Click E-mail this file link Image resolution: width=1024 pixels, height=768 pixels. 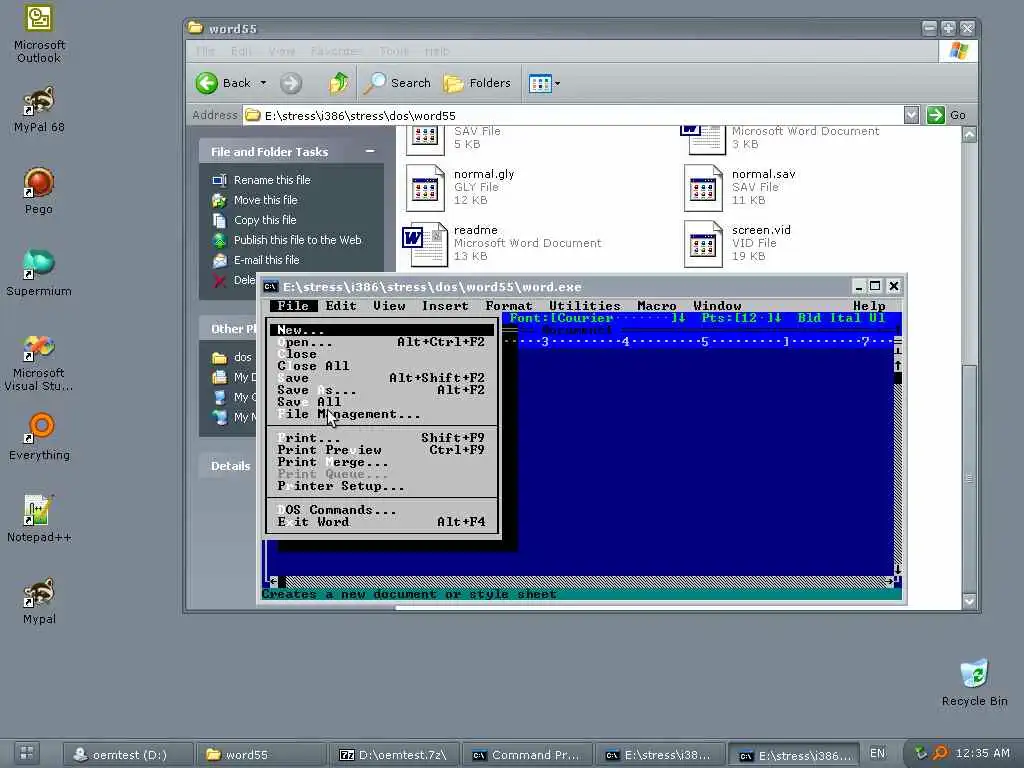[x=266, y=260]
